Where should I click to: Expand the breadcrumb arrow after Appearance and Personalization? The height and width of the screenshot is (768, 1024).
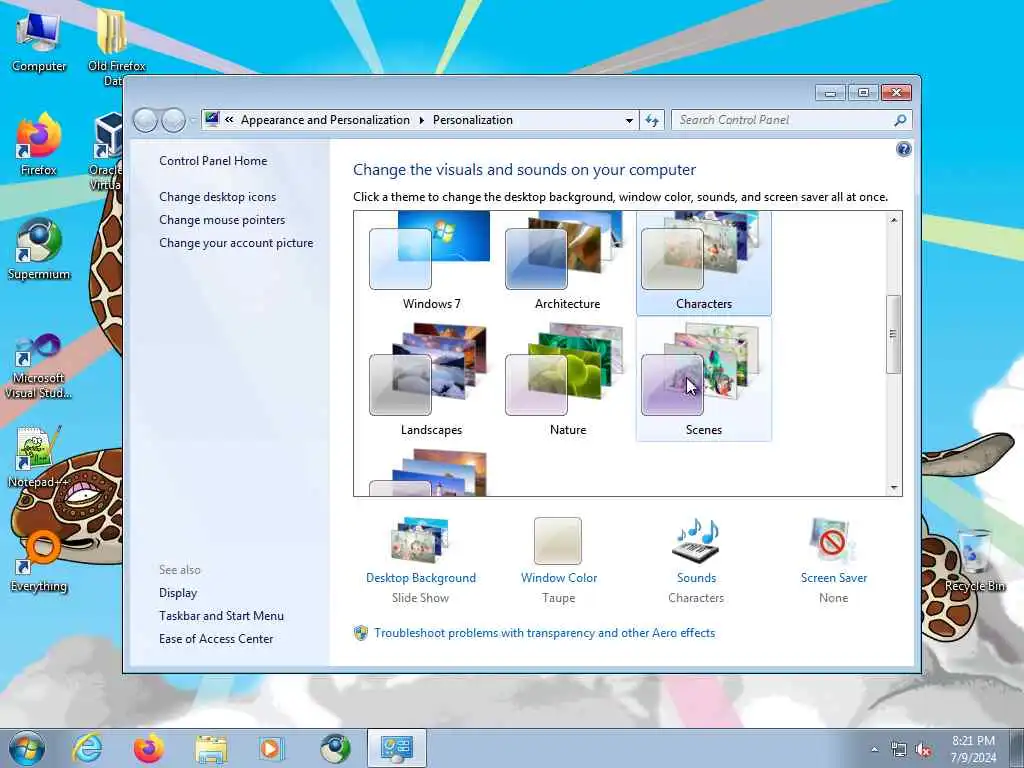point(421,120)
